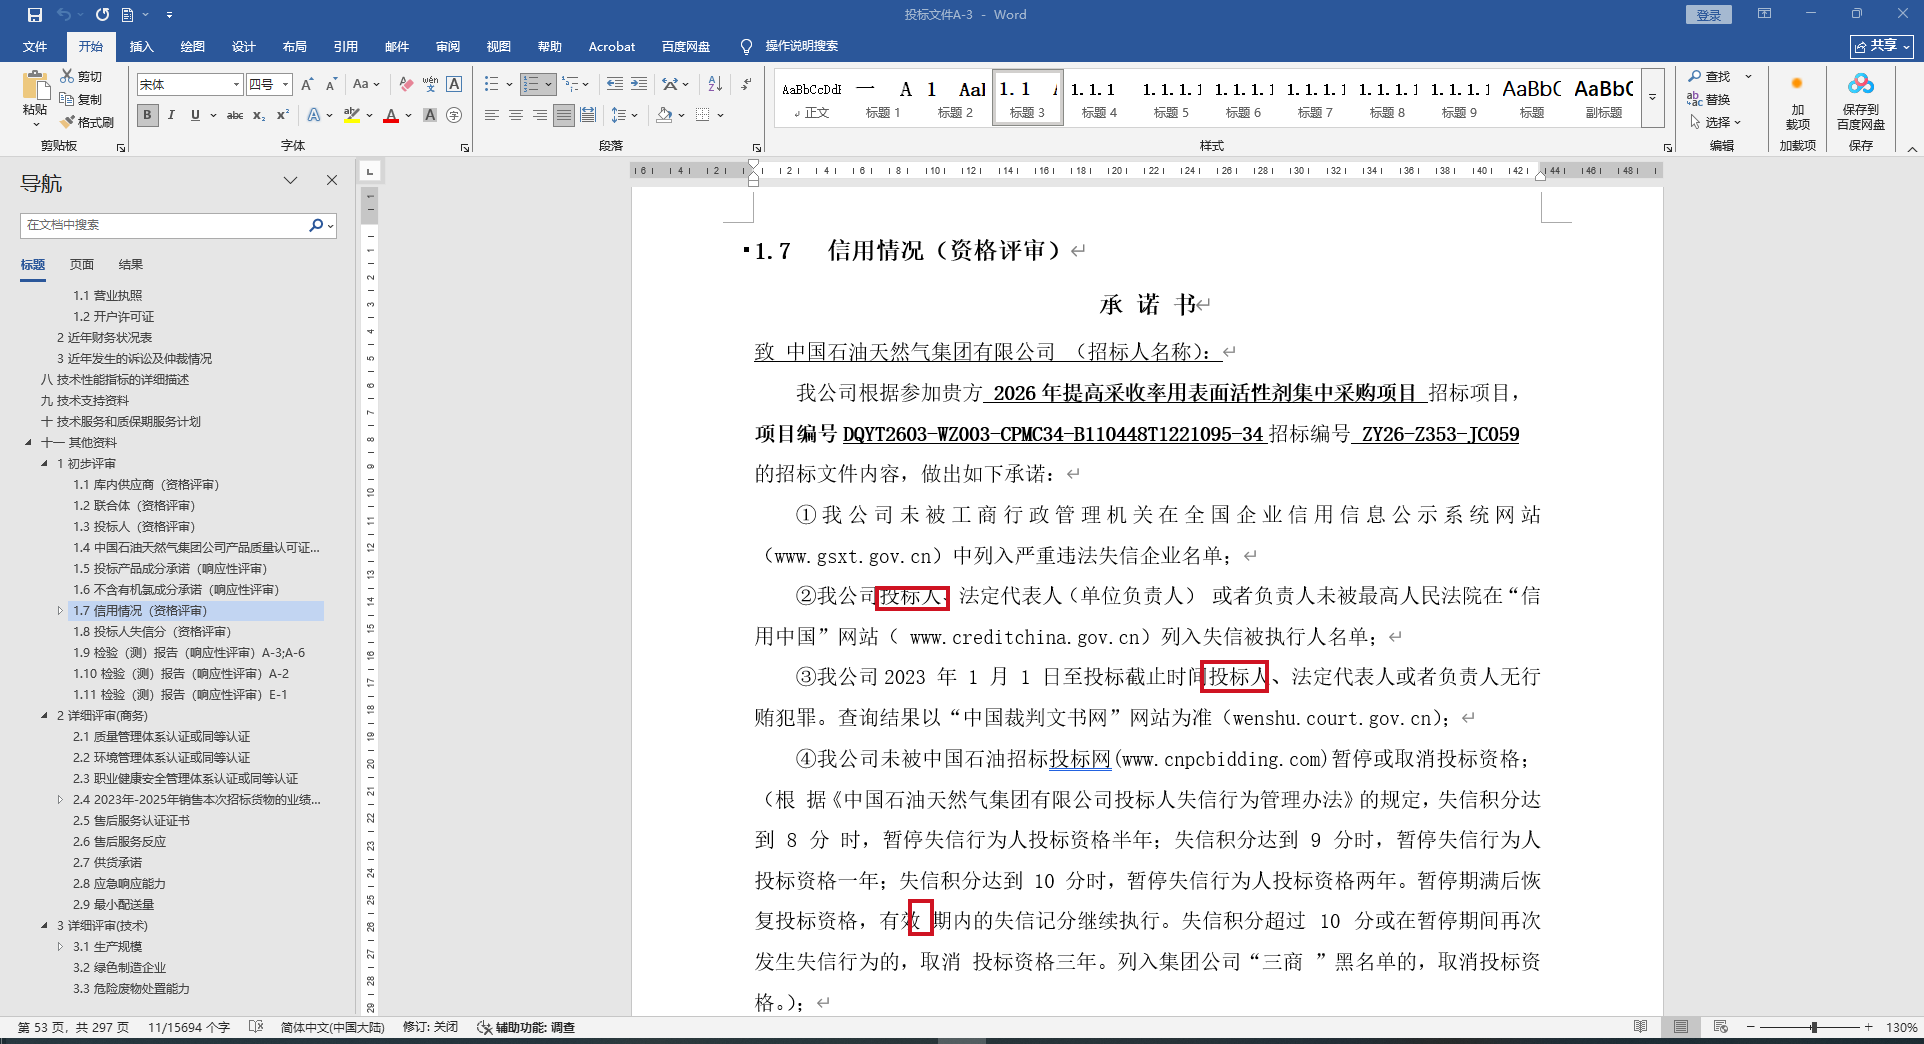Toggle bold formatting

(x=148, y=116)
